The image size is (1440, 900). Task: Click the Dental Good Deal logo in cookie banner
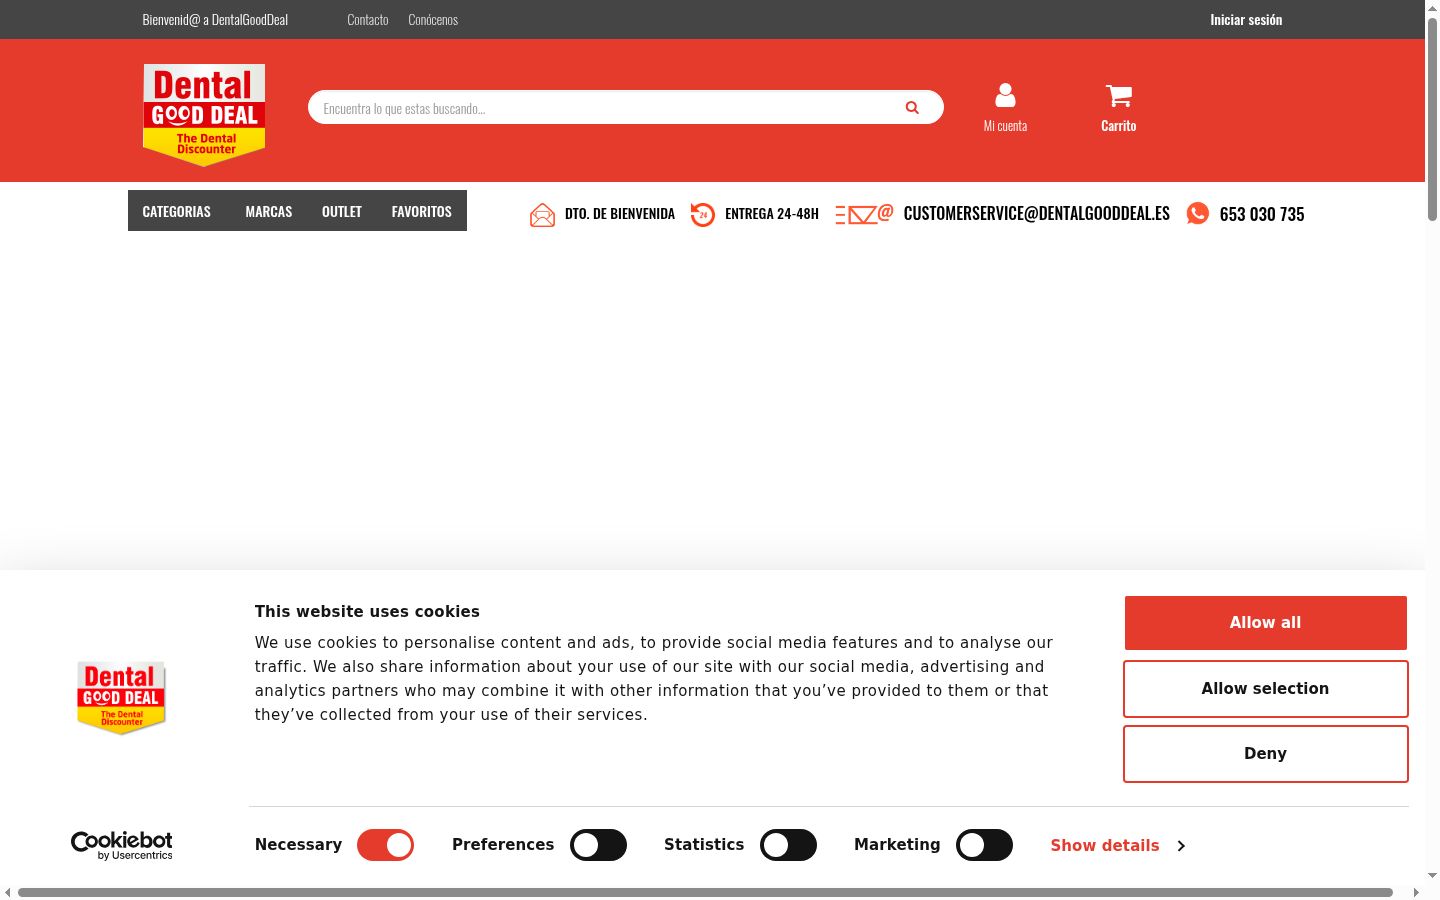[x=121, y=698]
